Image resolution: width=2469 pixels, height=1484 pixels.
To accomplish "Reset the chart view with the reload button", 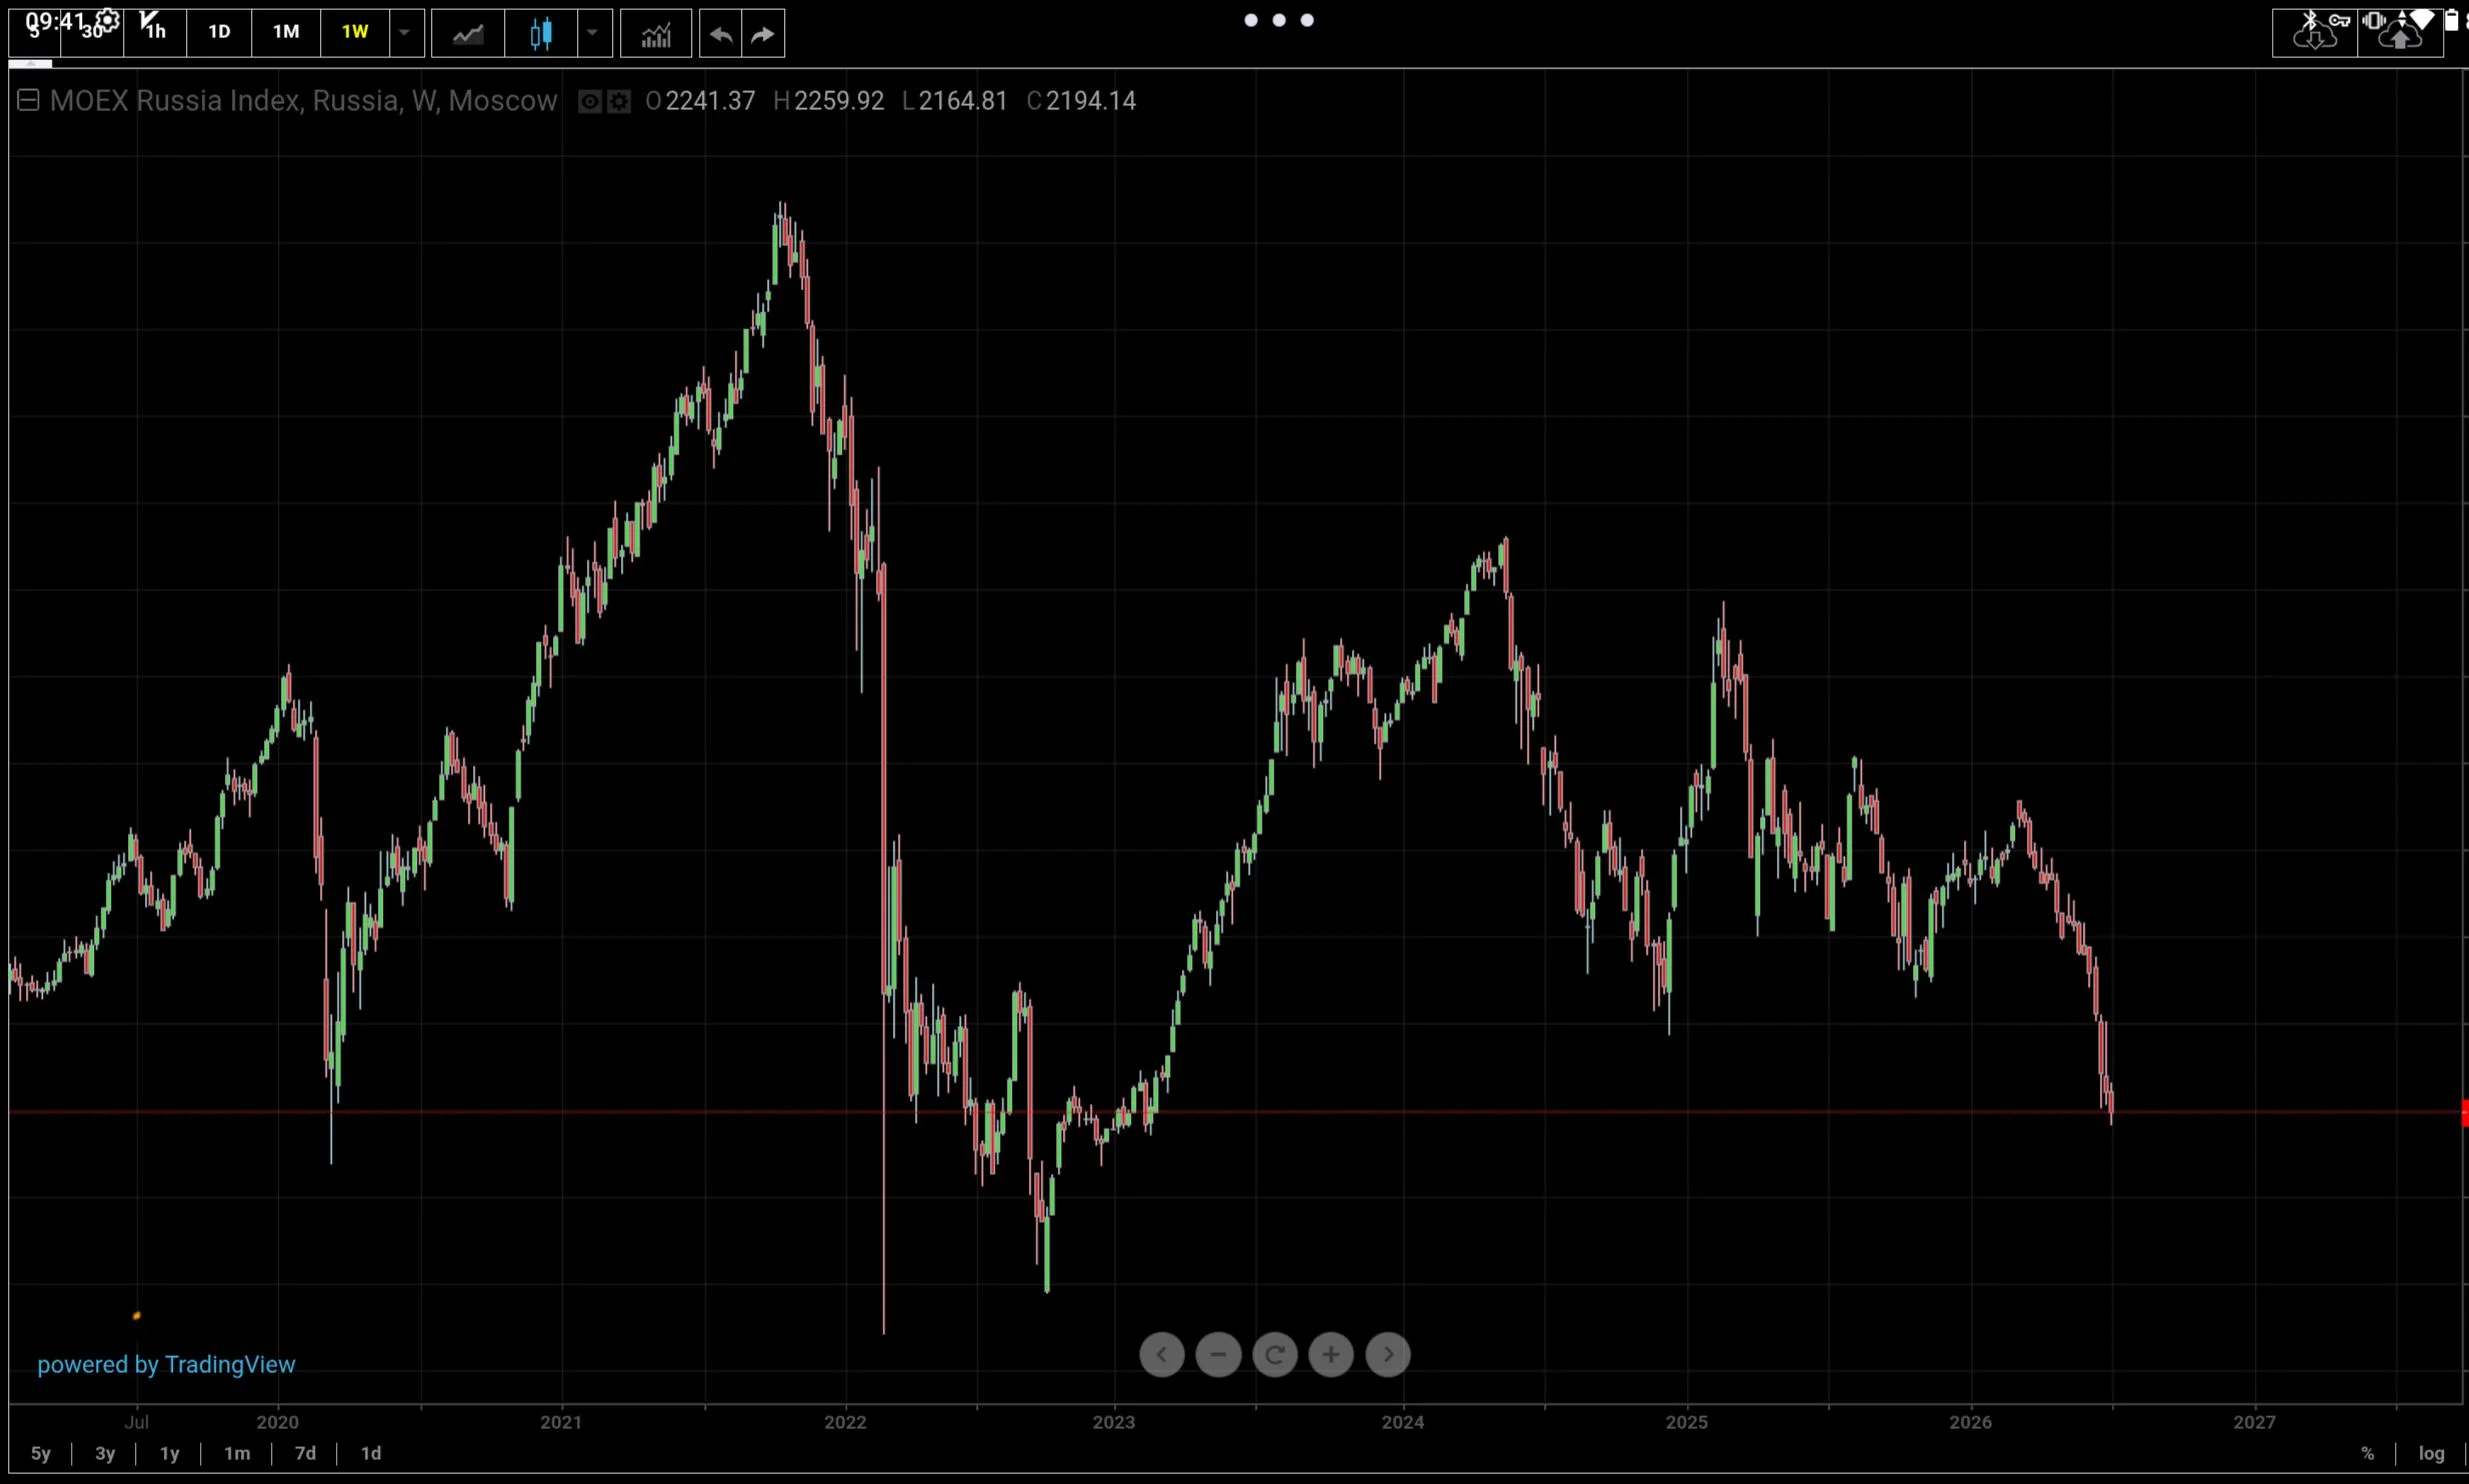I will click(x=1275, y=1354).
